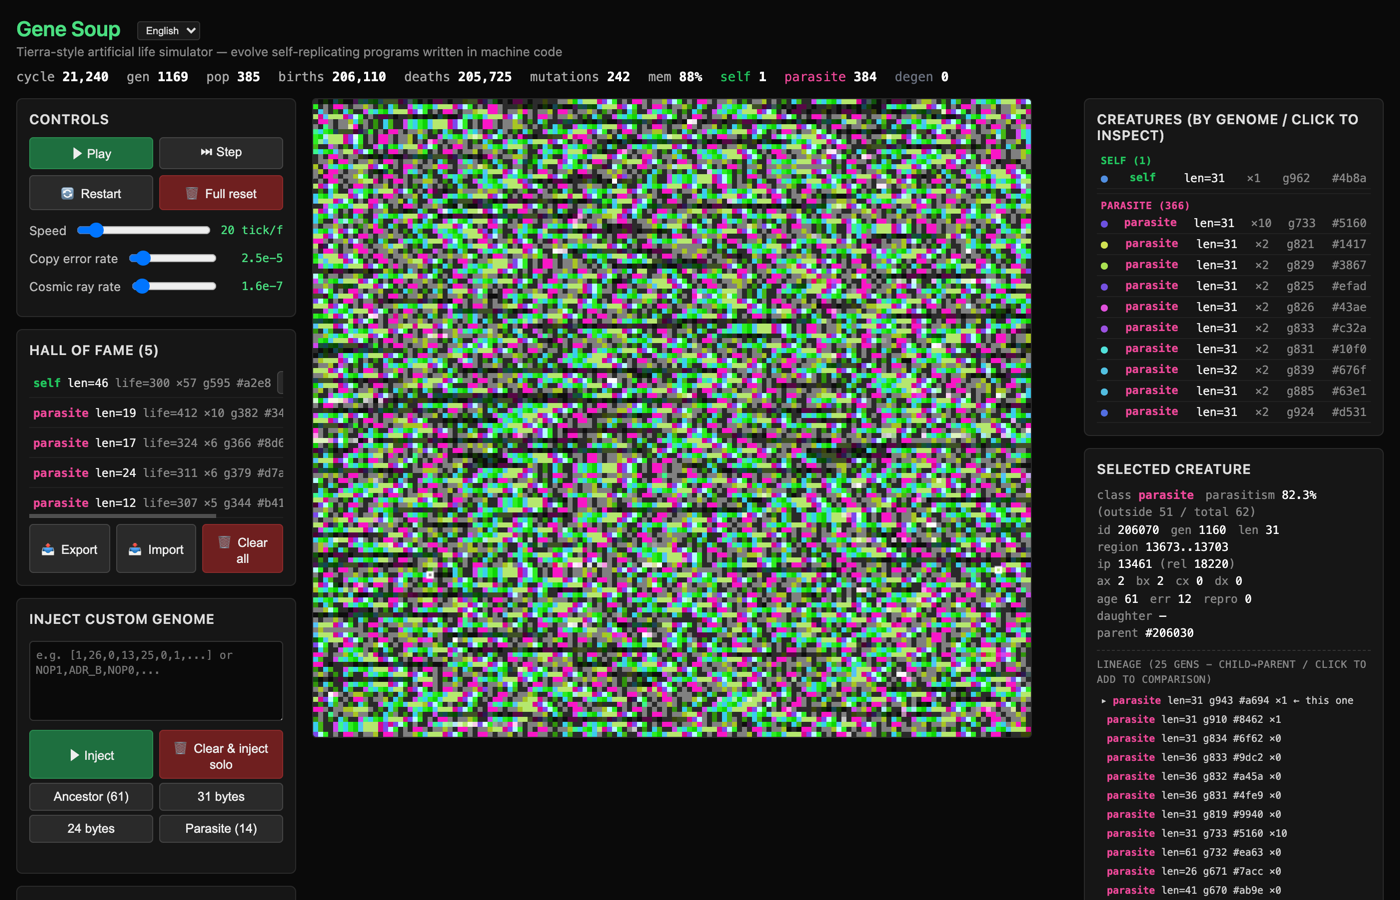Advance one tick with the Step button
This screenshot has height=900, width=1400.
(221, 153)
